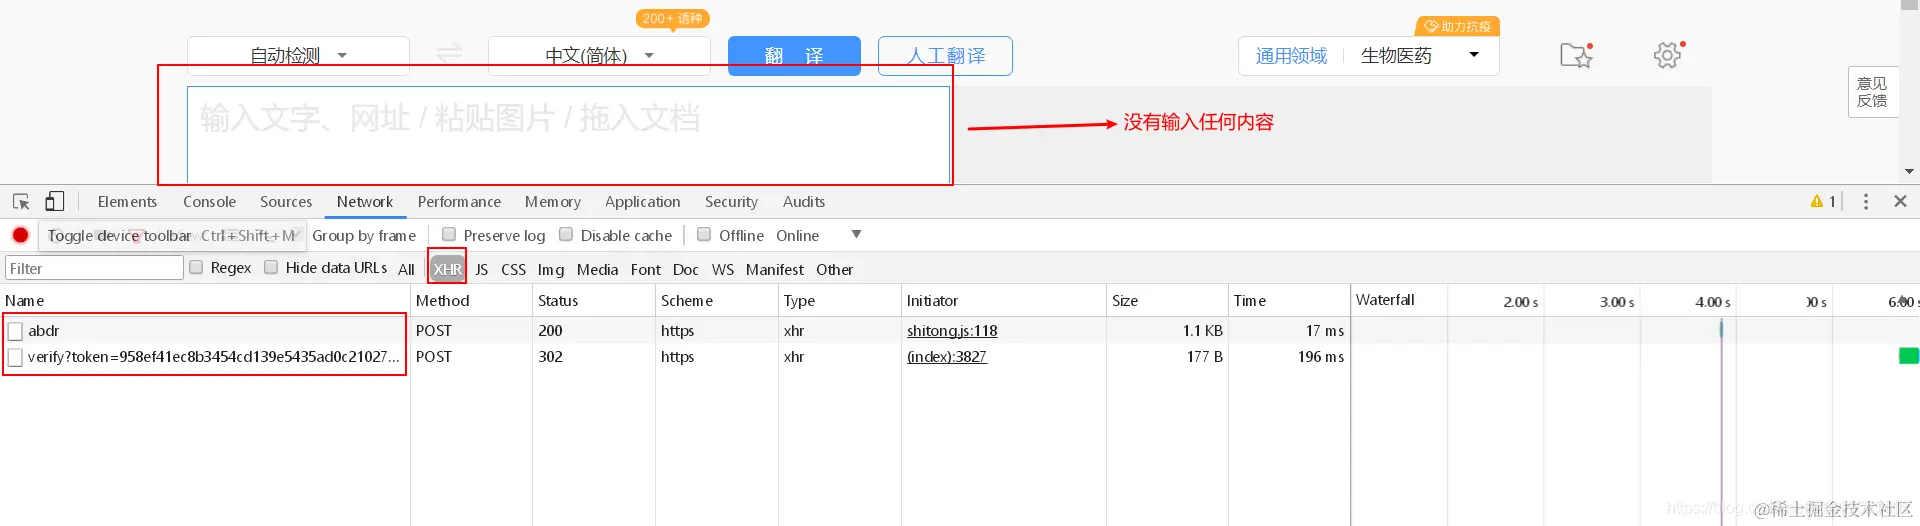1920x526 pixels.
Task: Open the settings gear icon
Action: click(x=1668, y=55)
